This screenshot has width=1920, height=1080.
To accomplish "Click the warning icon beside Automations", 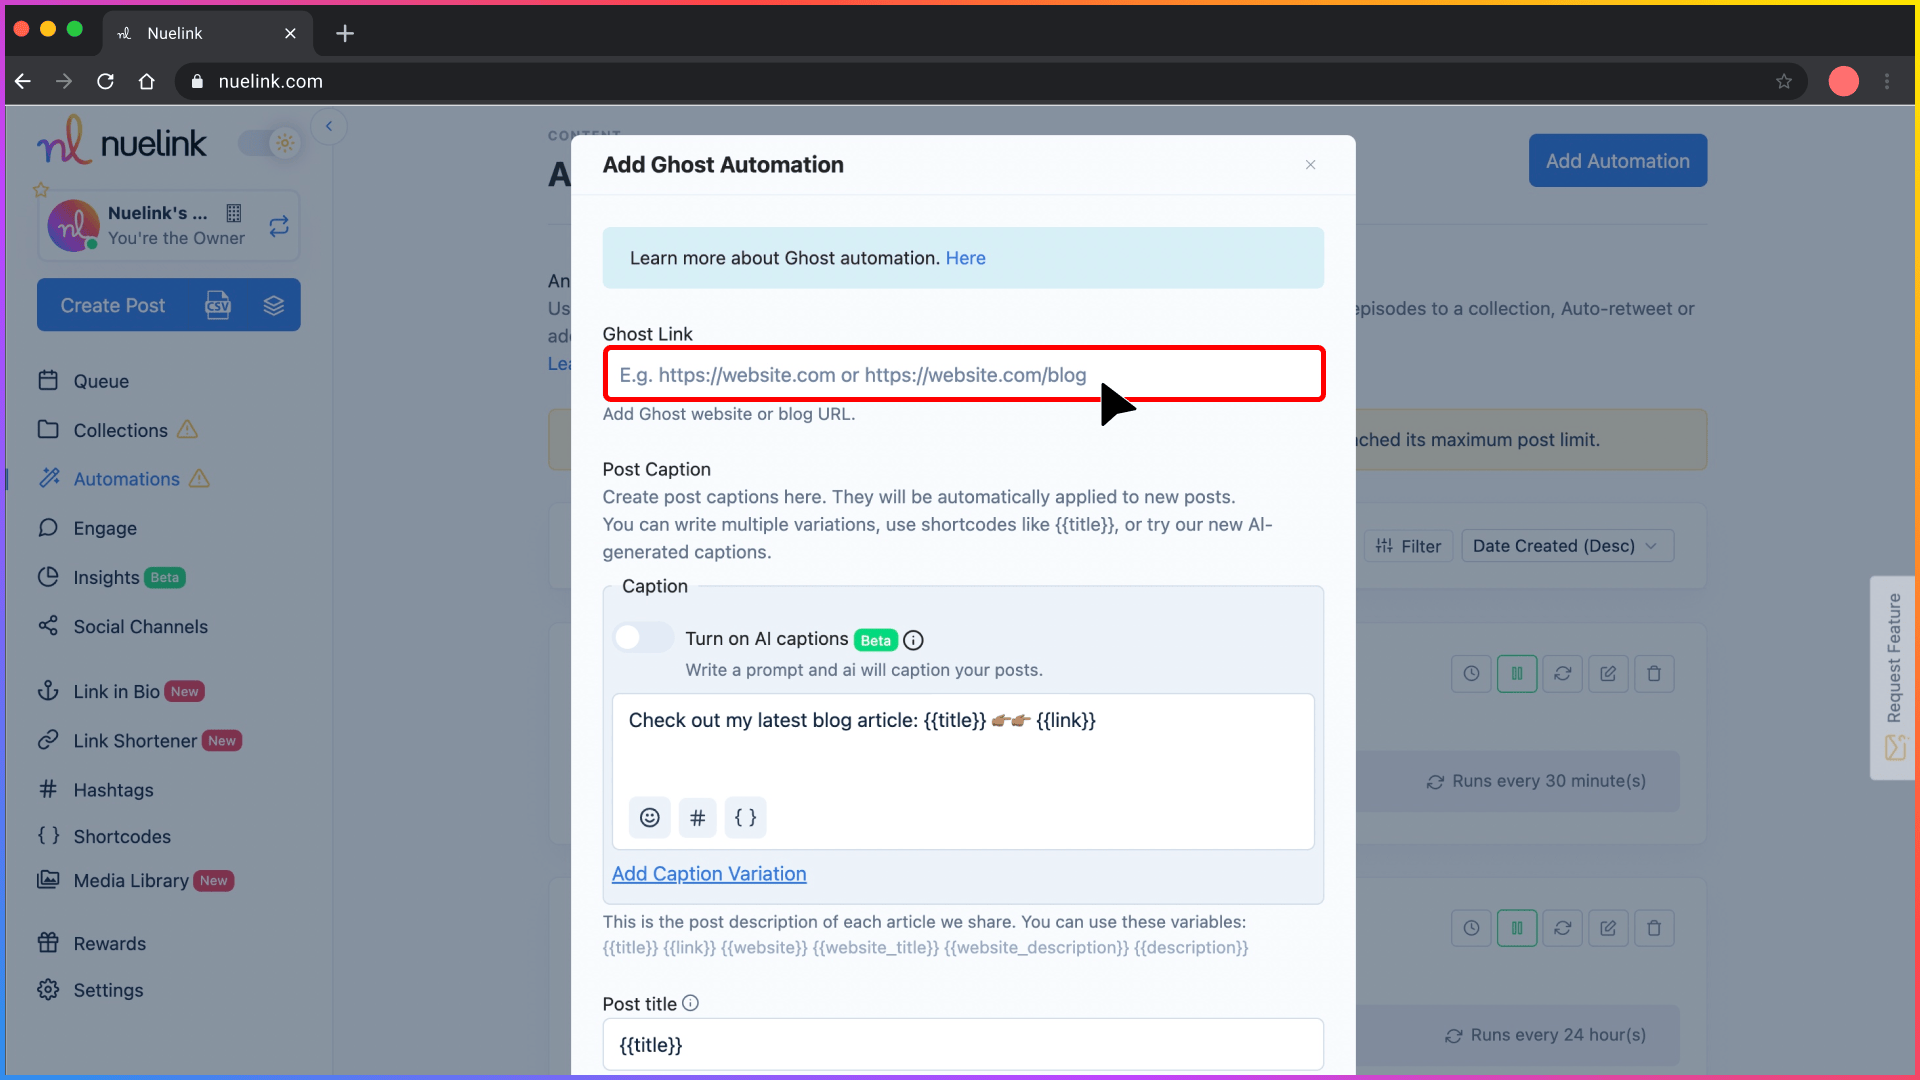I will tap(199, 478).
